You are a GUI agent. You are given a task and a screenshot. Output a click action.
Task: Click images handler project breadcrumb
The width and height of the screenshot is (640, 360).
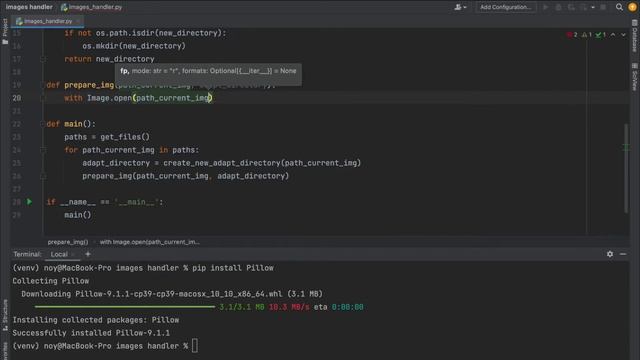pyautogui.click(x=29, y=7)
